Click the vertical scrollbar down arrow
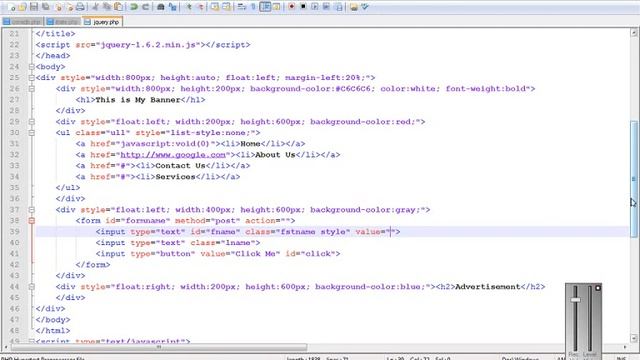This screenshot has width=640, height=360. (634, 338)
